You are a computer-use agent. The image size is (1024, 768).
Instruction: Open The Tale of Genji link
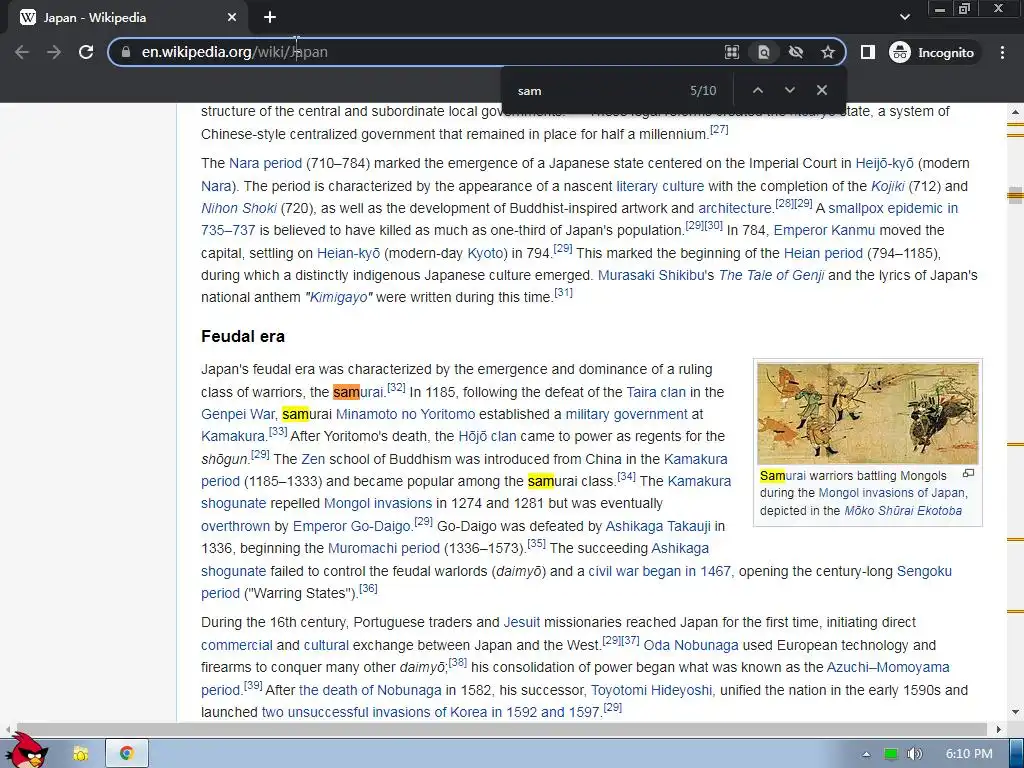[771, 276]
